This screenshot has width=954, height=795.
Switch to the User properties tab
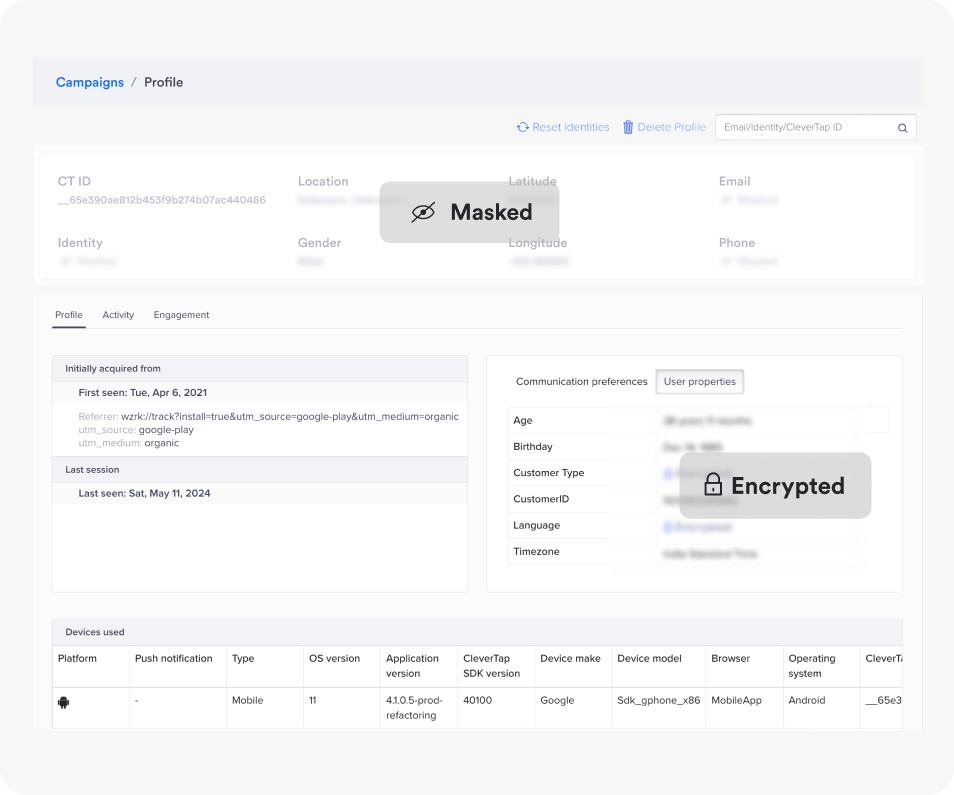[x=700, y=381]
